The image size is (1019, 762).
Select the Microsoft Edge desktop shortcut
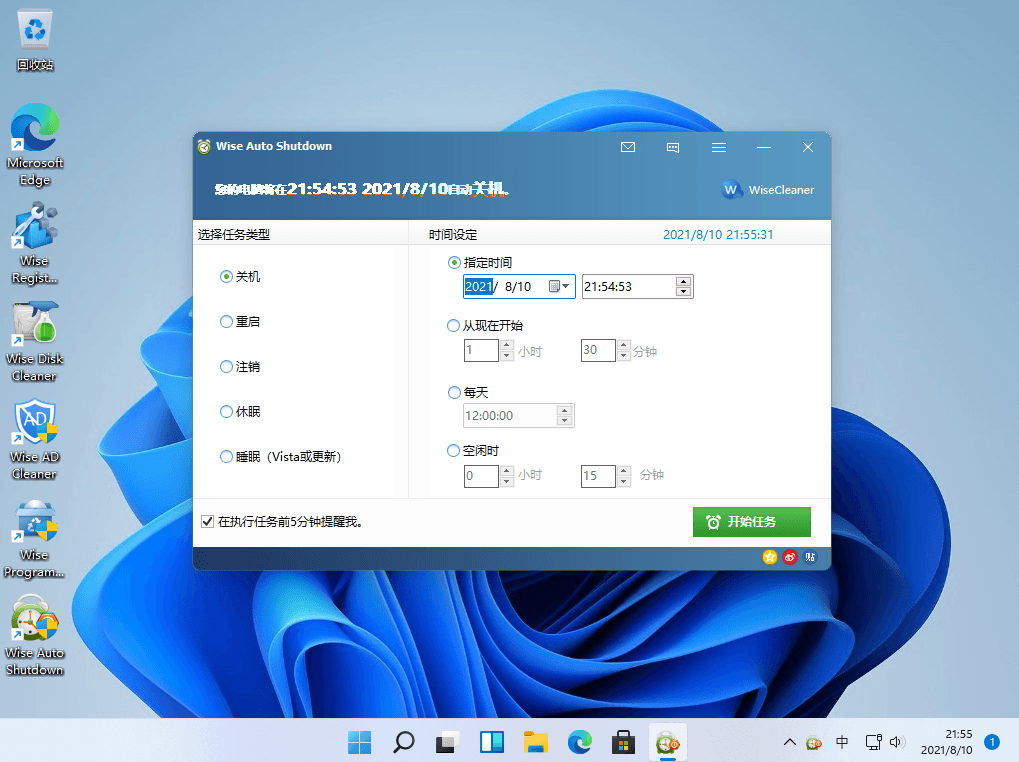click(35, 144)
